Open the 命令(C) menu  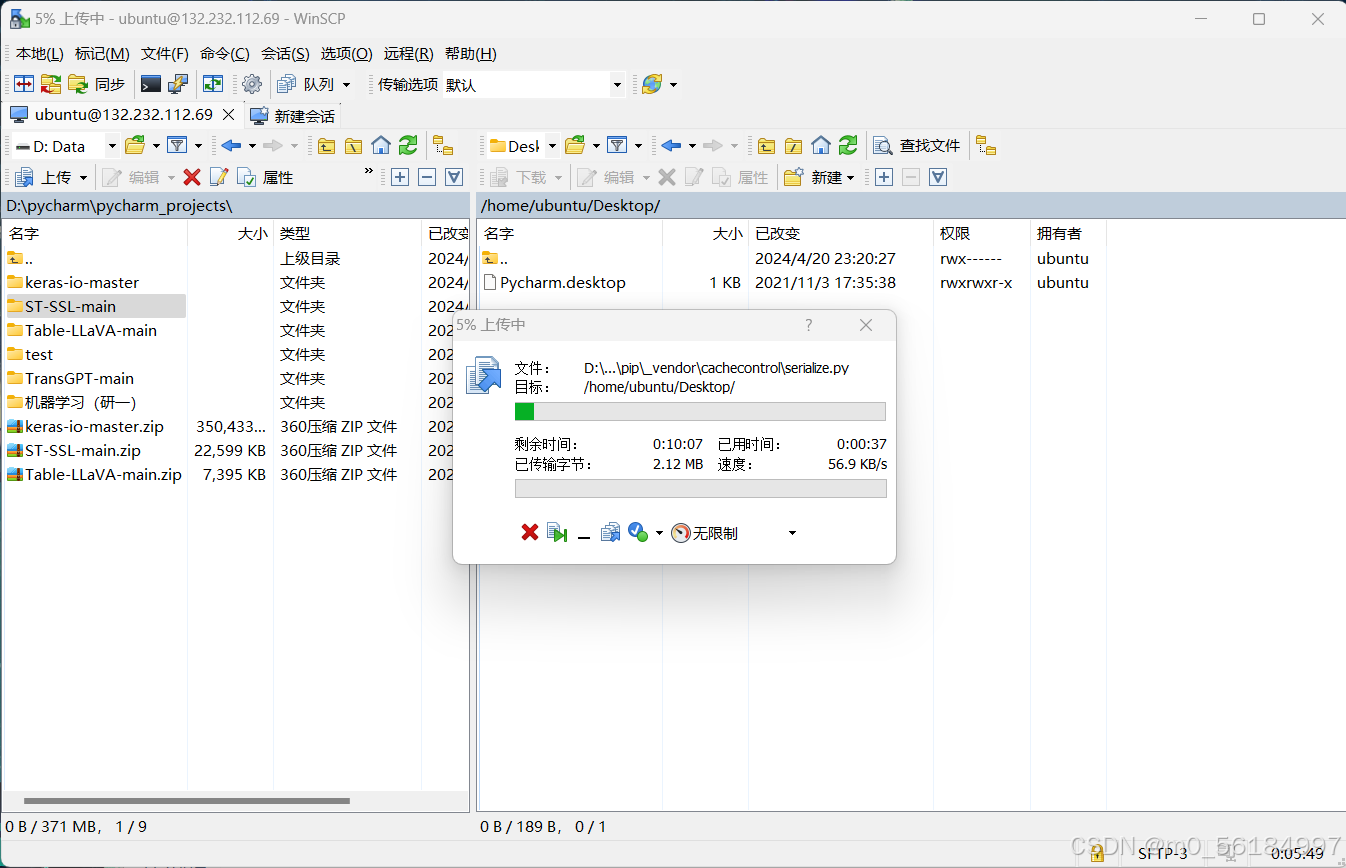click(x=225, y=54)
